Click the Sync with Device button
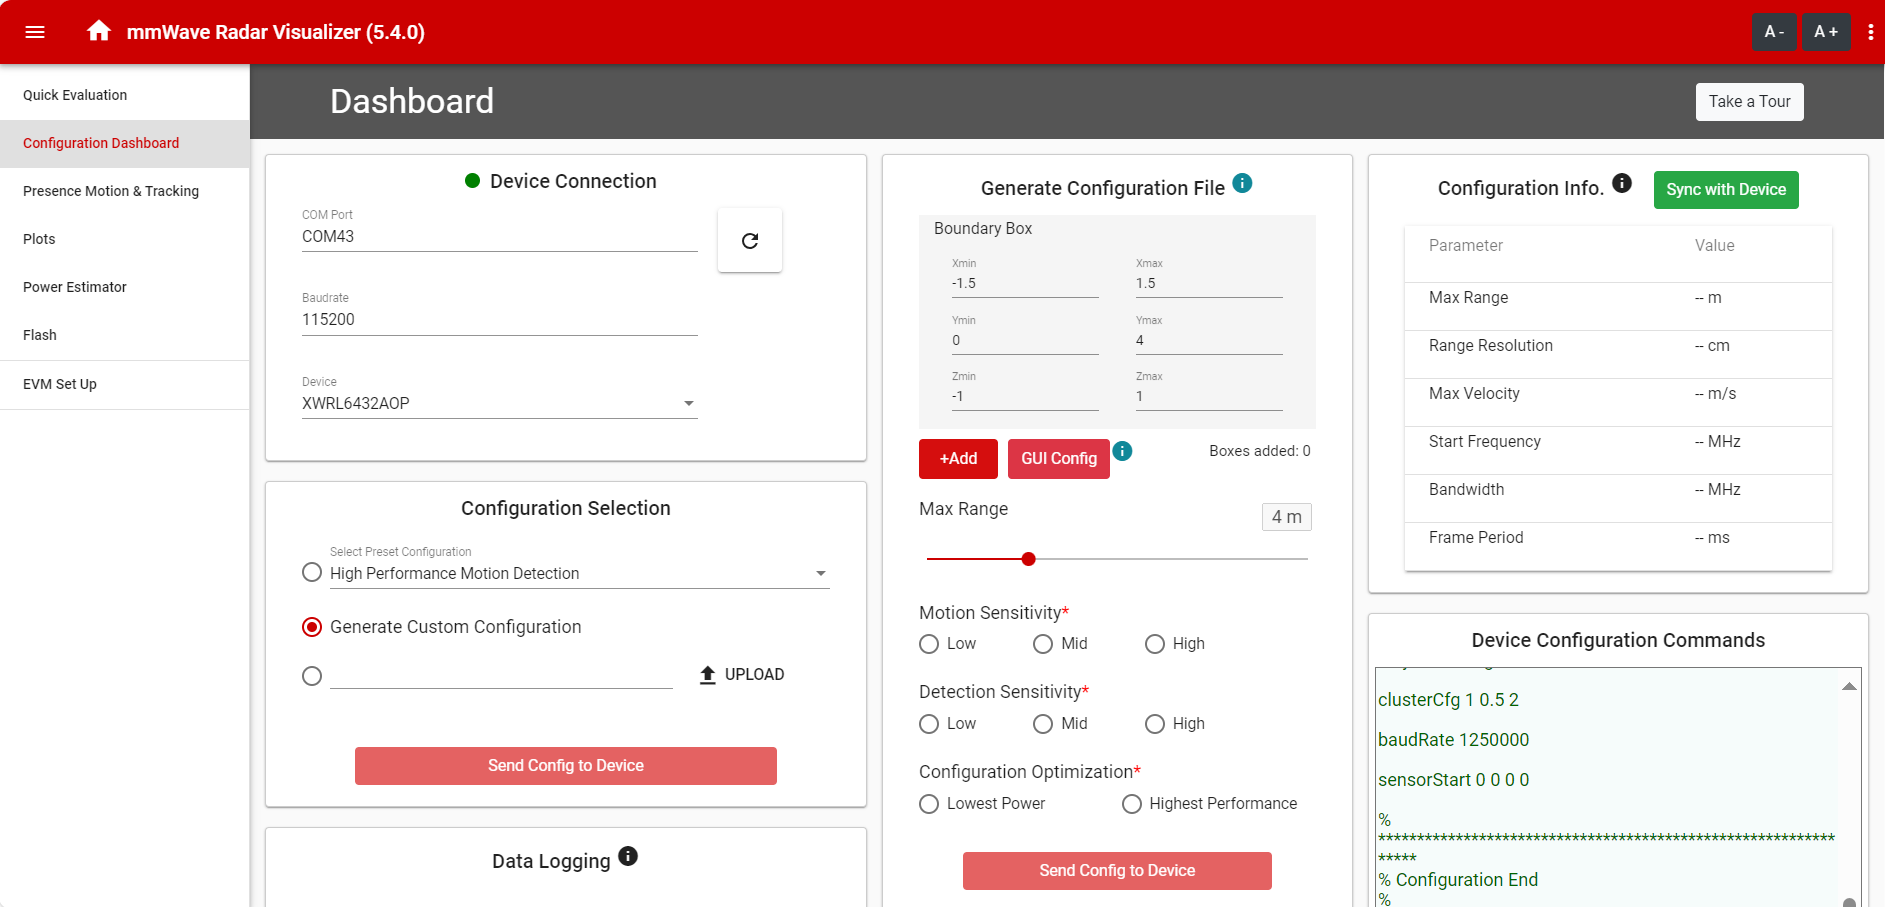This screenshot has height=907, width=1885. (x=1725, y=190)
